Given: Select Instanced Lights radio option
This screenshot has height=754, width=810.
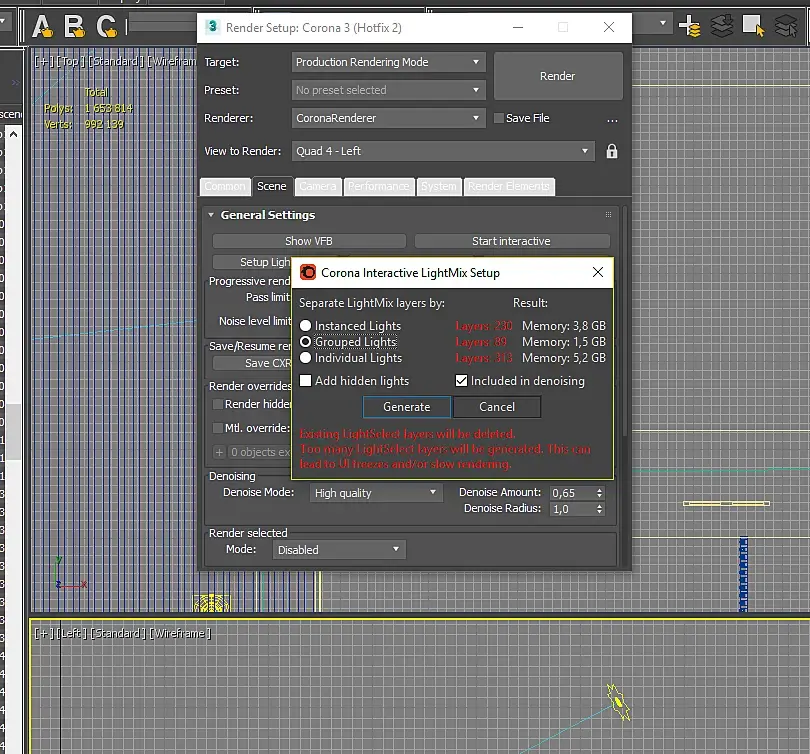Looking at the screenshot, I should click(x=305, y=326).
